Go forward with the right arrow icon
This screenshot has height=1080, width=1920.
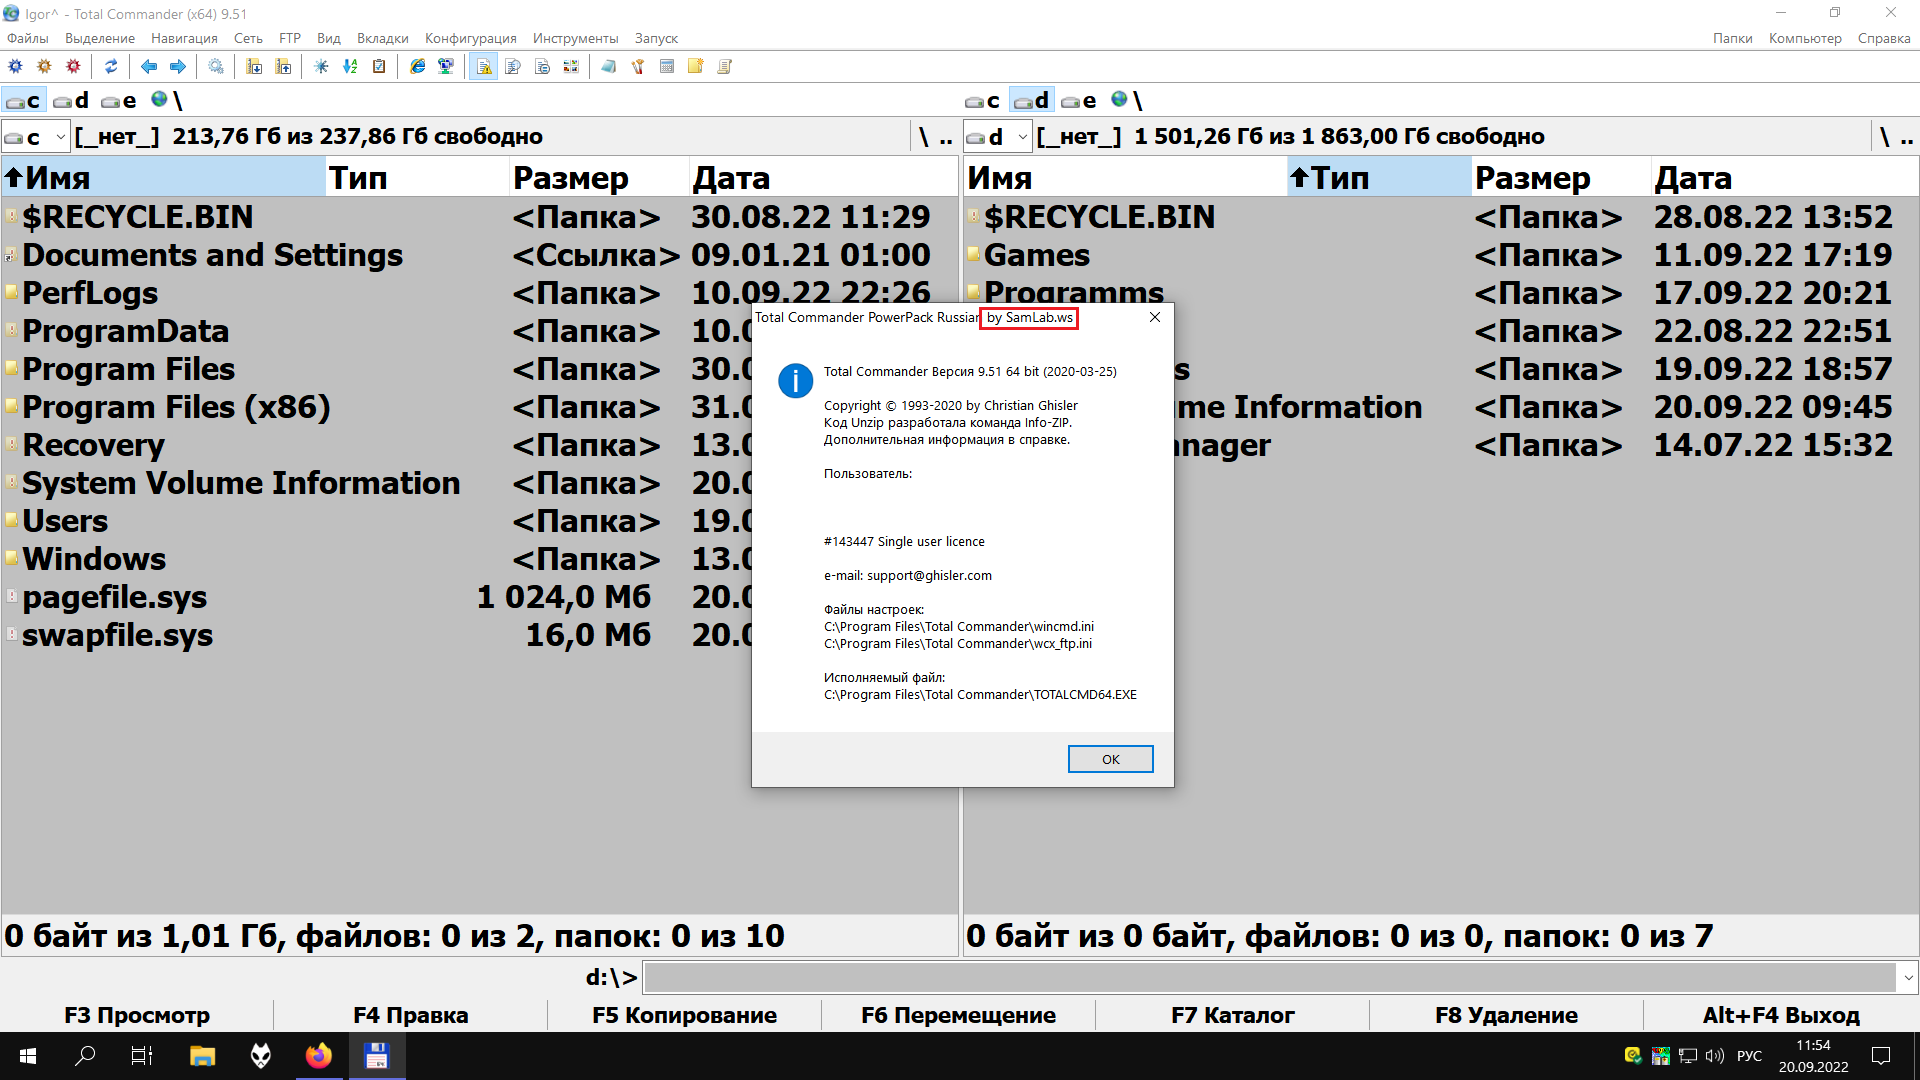[178, 67]
